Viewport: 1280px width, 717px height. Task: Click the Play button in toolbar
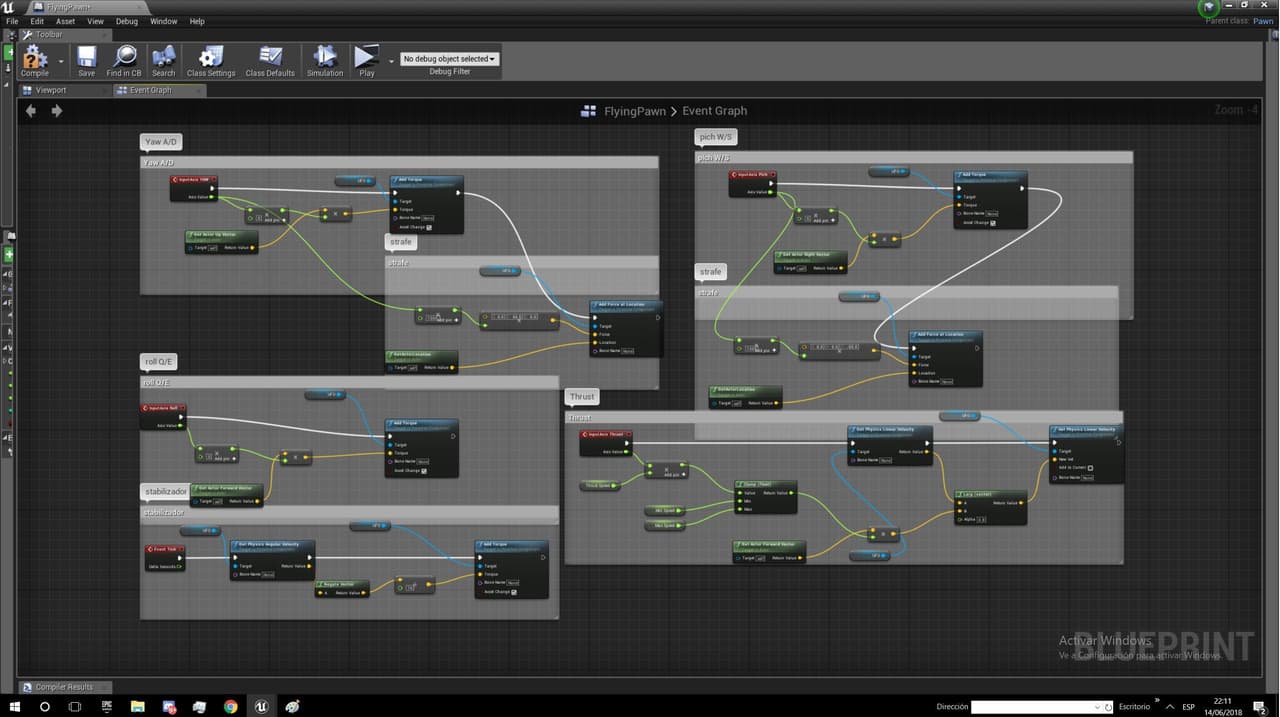[367, 61]
